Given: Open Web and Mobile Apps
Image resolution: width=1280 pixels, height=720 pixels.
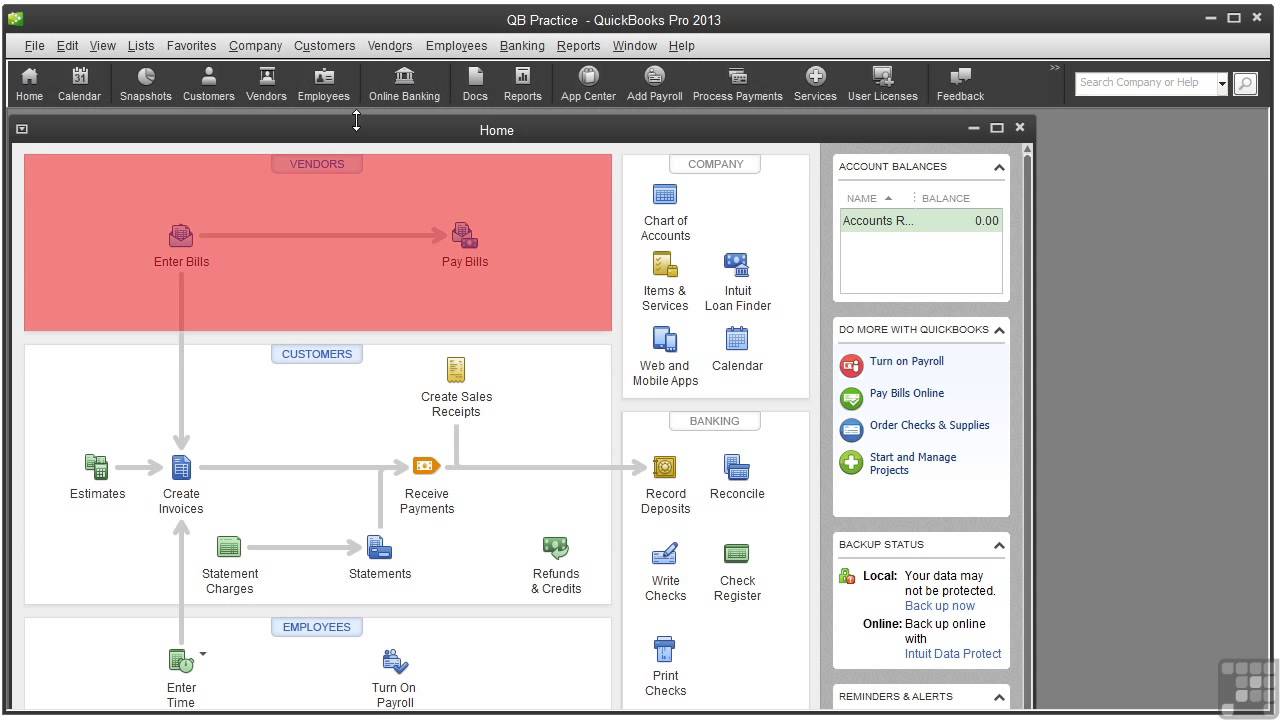Looking at the screenshot, I should coord(665,339).
